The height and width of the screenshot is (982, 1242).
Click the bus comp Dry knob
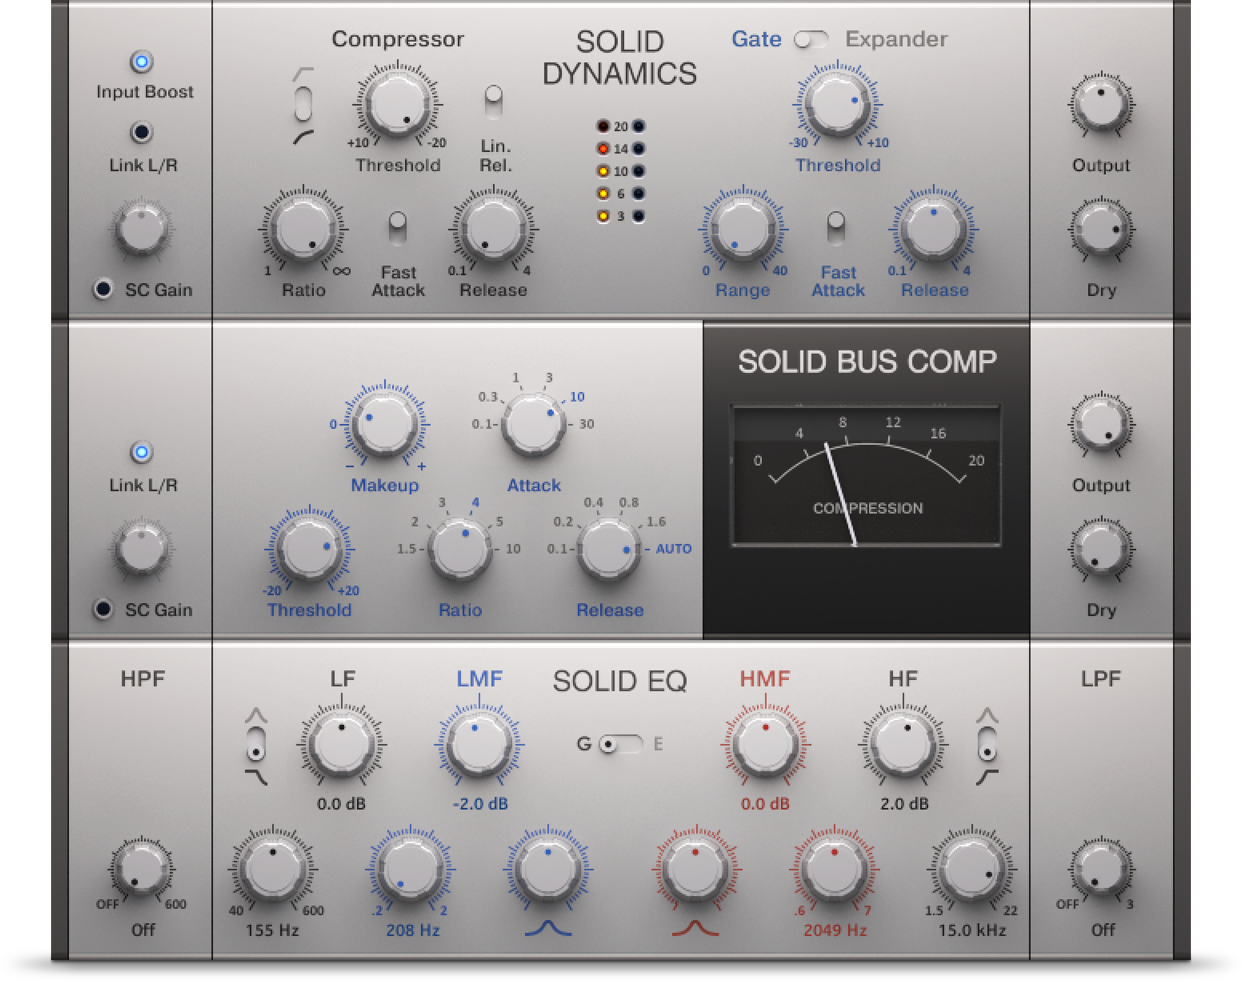[x=1101, y=550]
